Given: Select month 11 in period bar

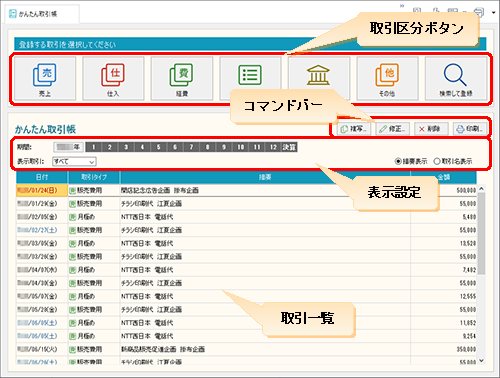Looking at the screenshot, I should point(257,147).
